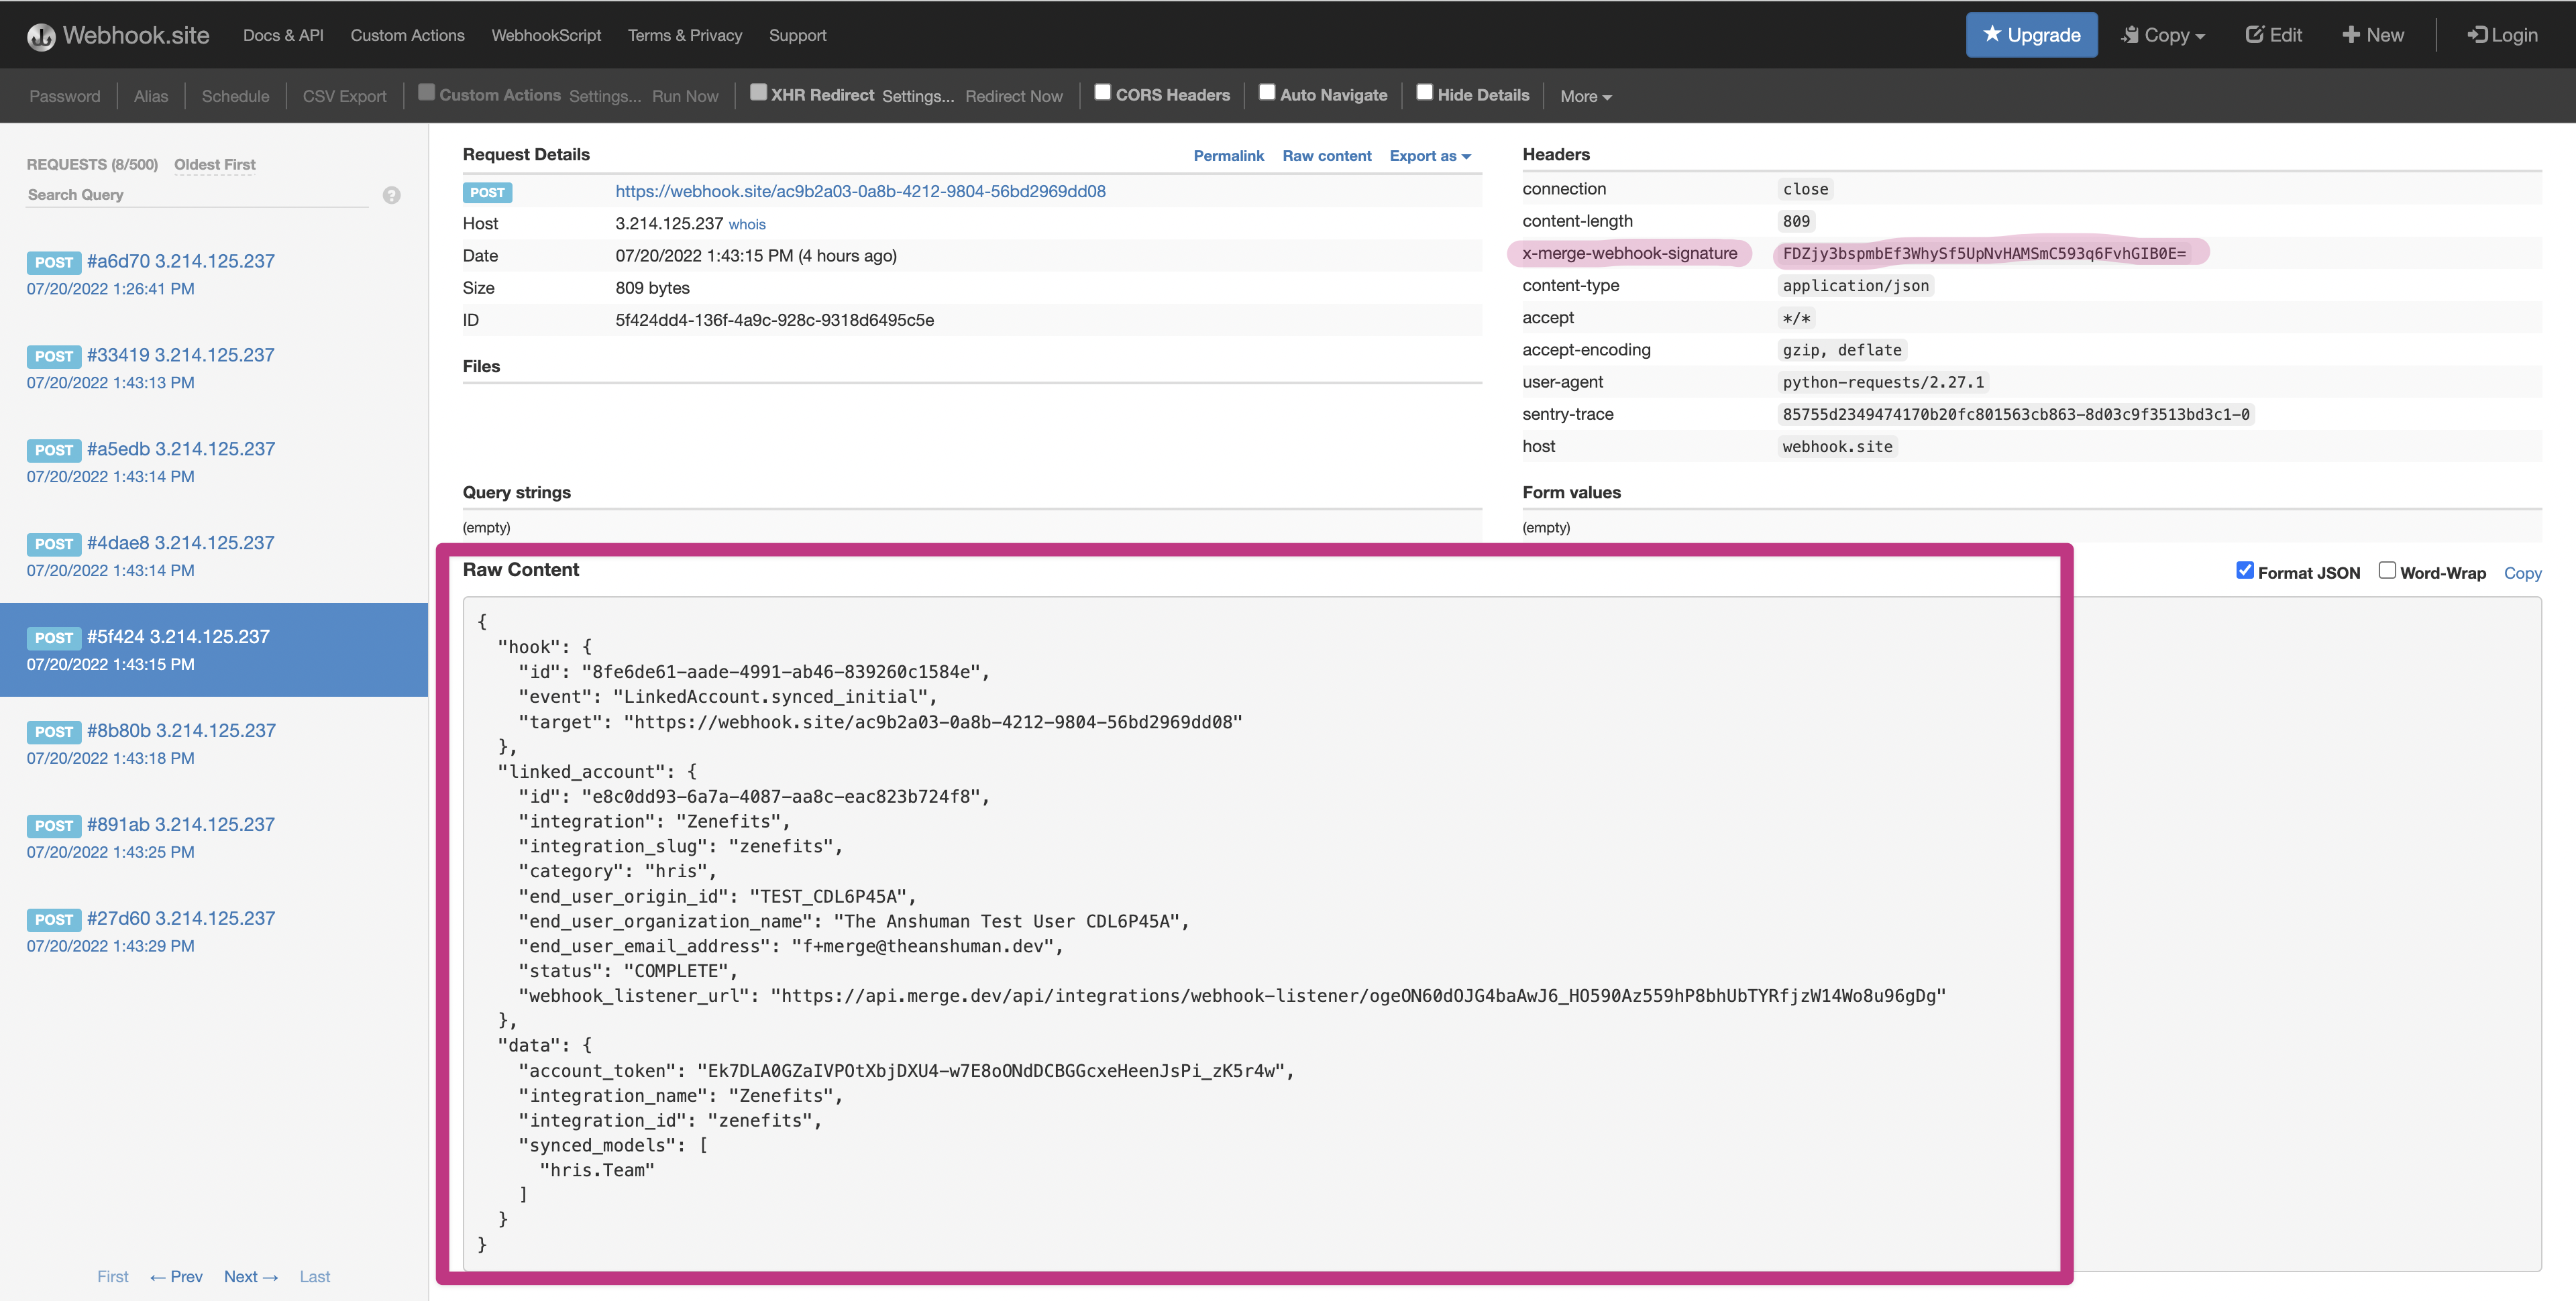Screen dimensions: 2576x1301
Task: Uncheck the Format JSON checkbox
Action: pos(2244,570)
